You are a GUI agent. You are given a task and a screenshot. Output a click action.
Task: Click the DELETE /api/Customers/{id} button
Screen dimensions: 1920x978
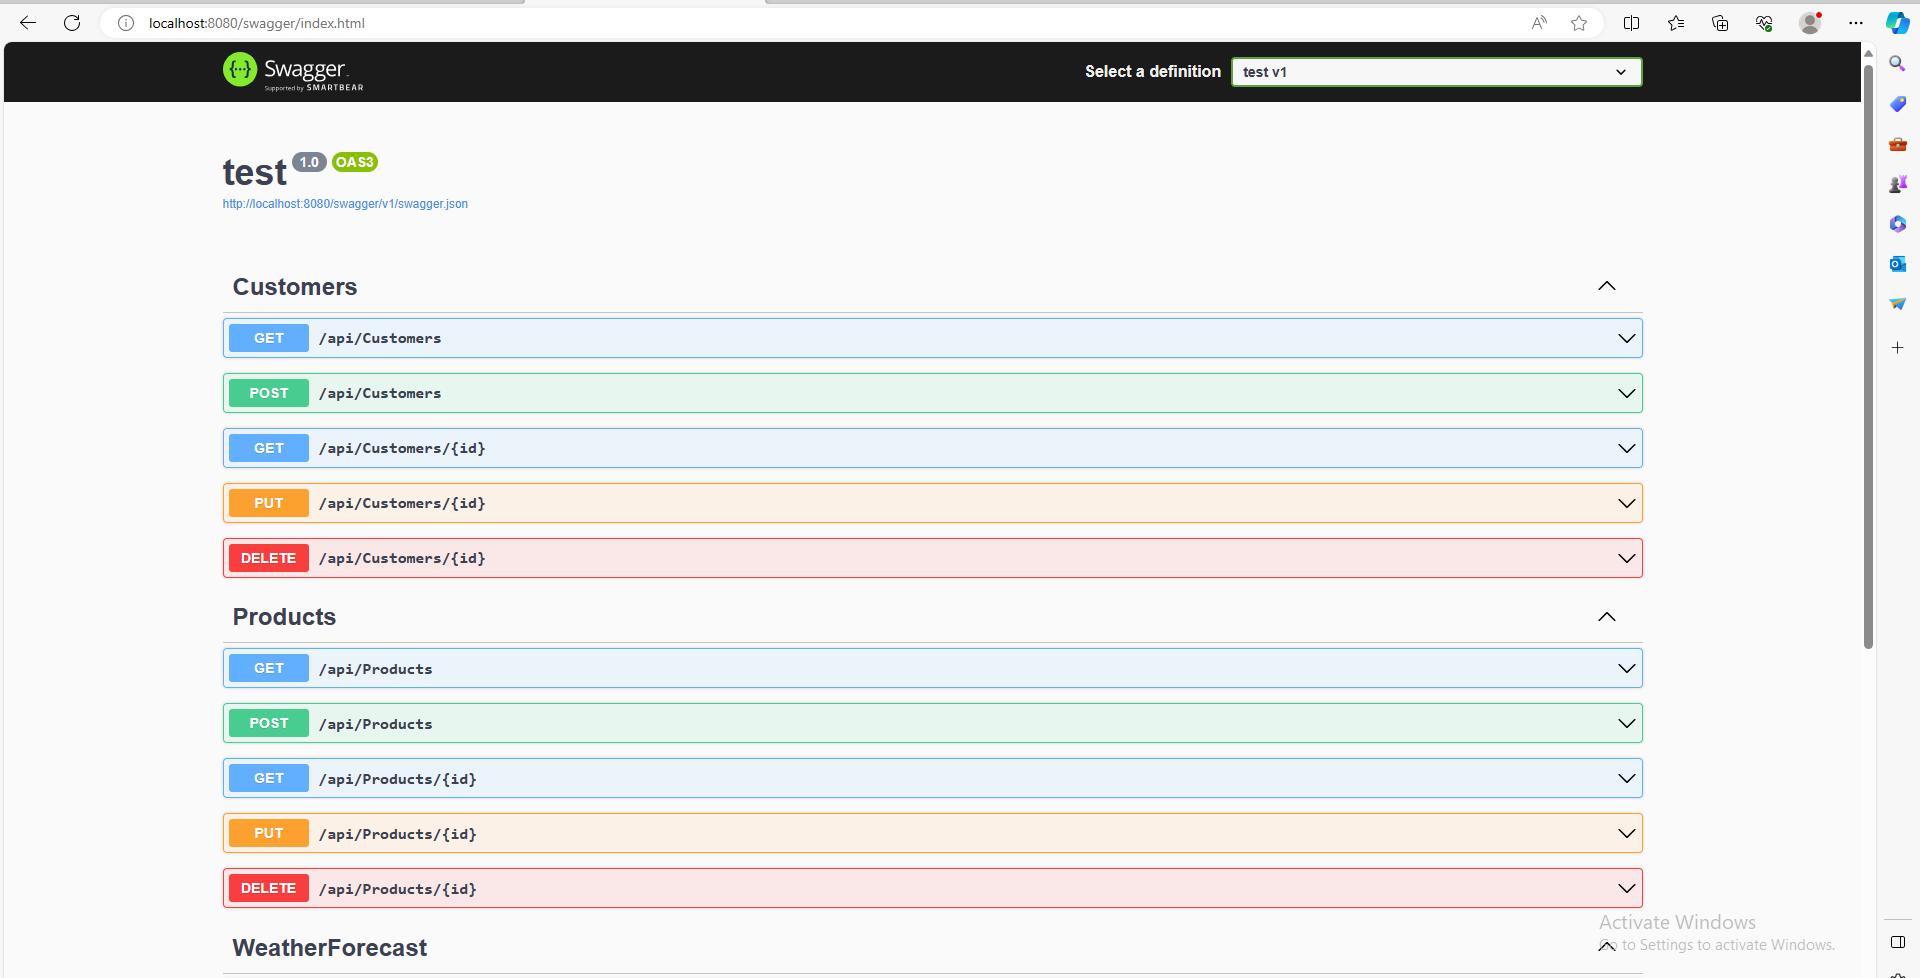268,558
